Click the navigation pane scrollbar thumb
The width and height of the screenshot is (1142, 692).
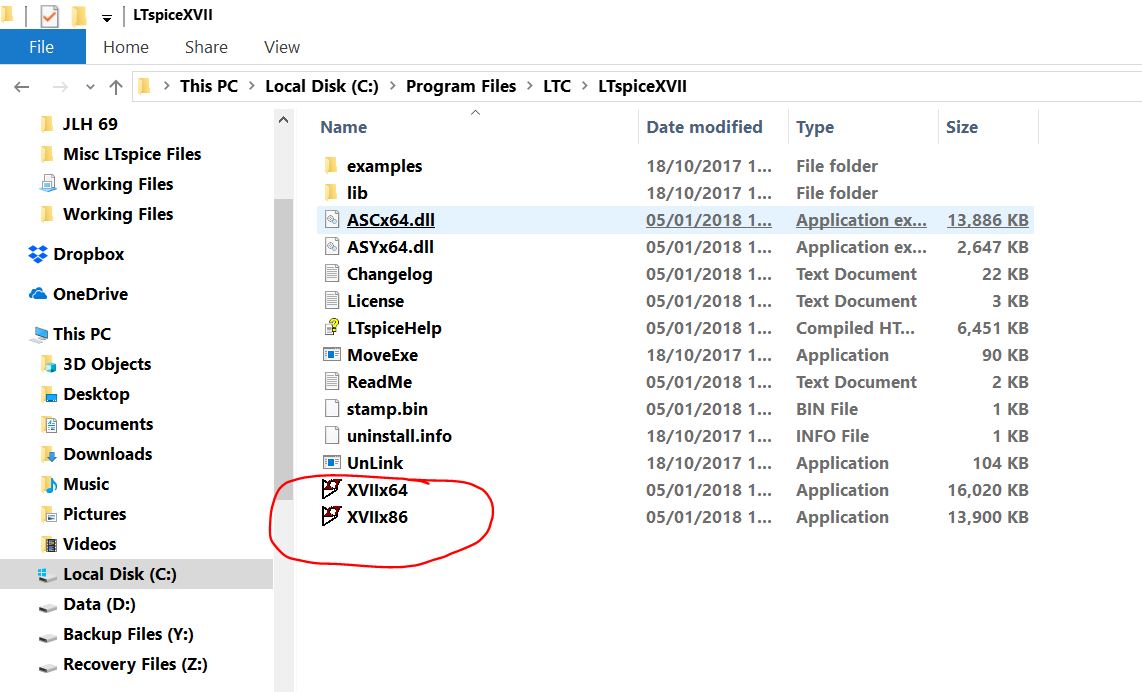[283, 350]
